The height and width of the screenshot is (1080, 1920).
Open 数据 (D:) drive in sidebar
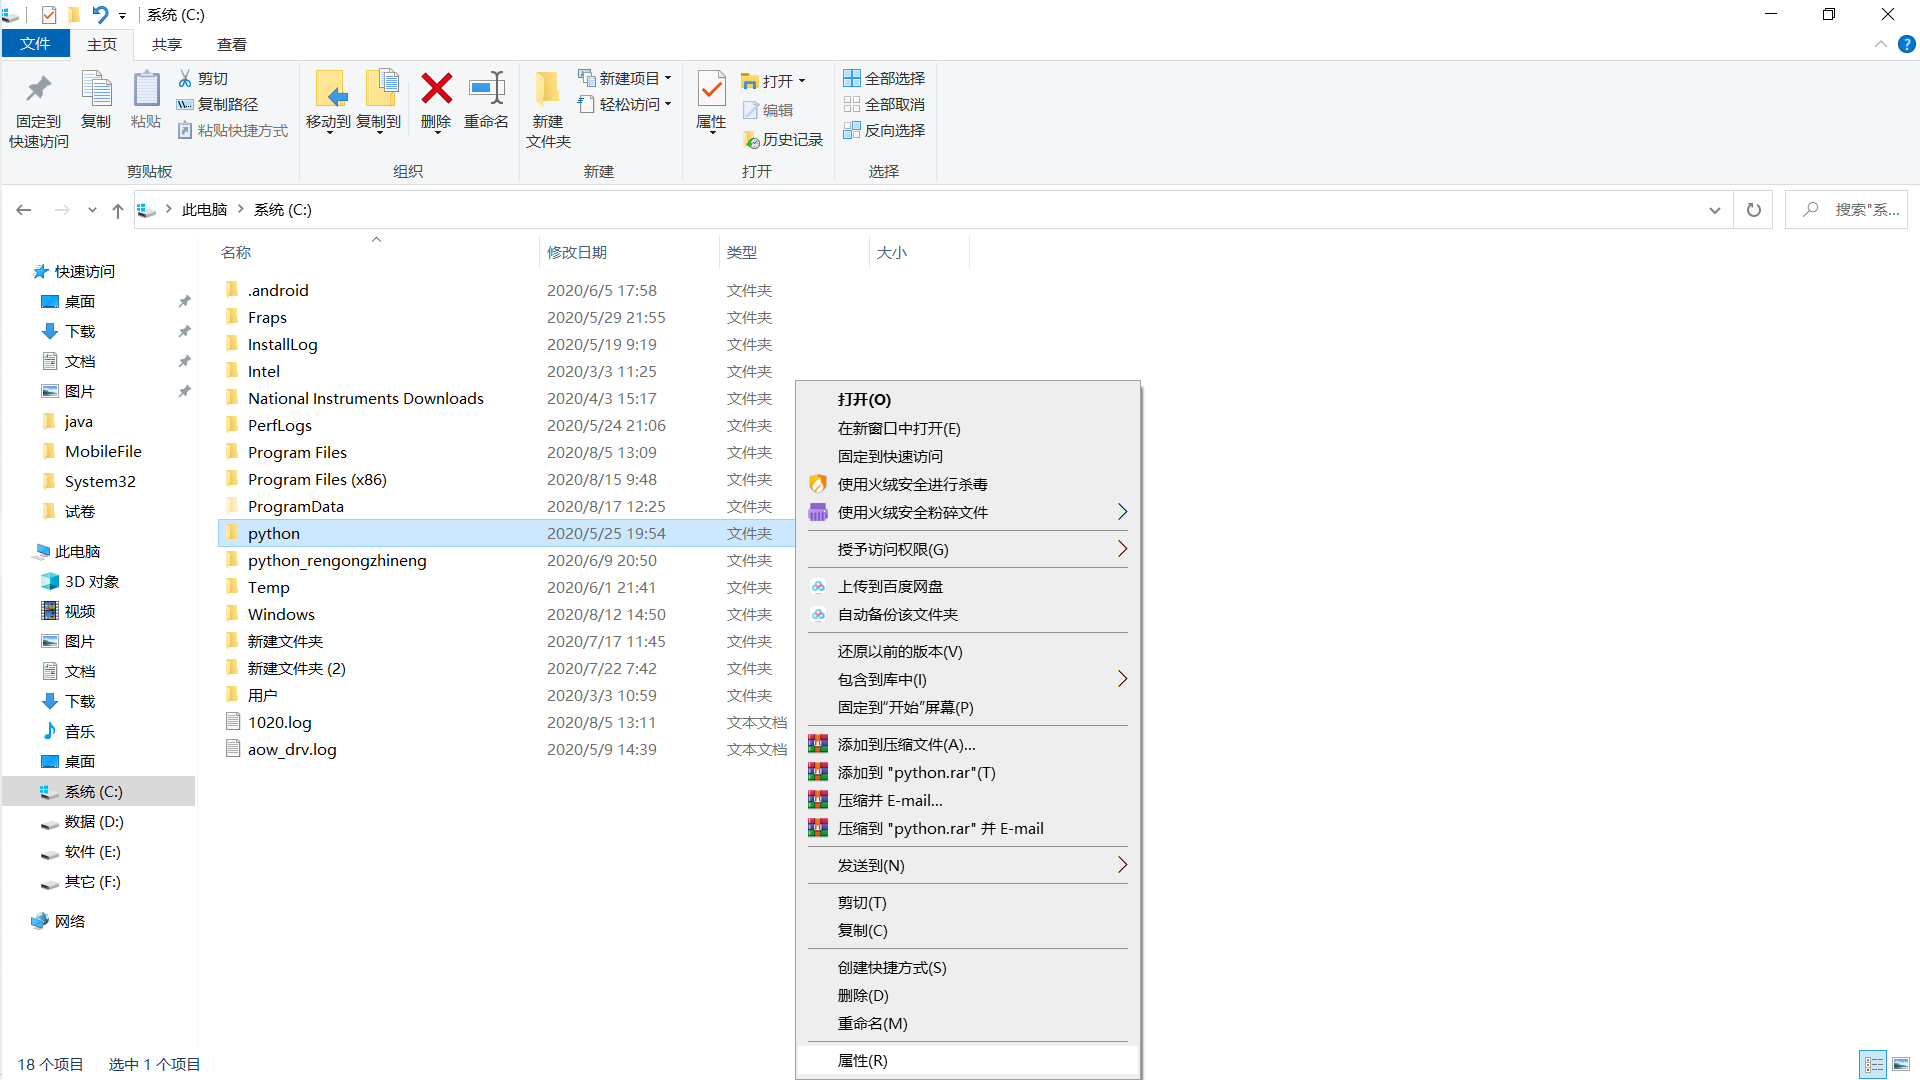coord(94,822)
